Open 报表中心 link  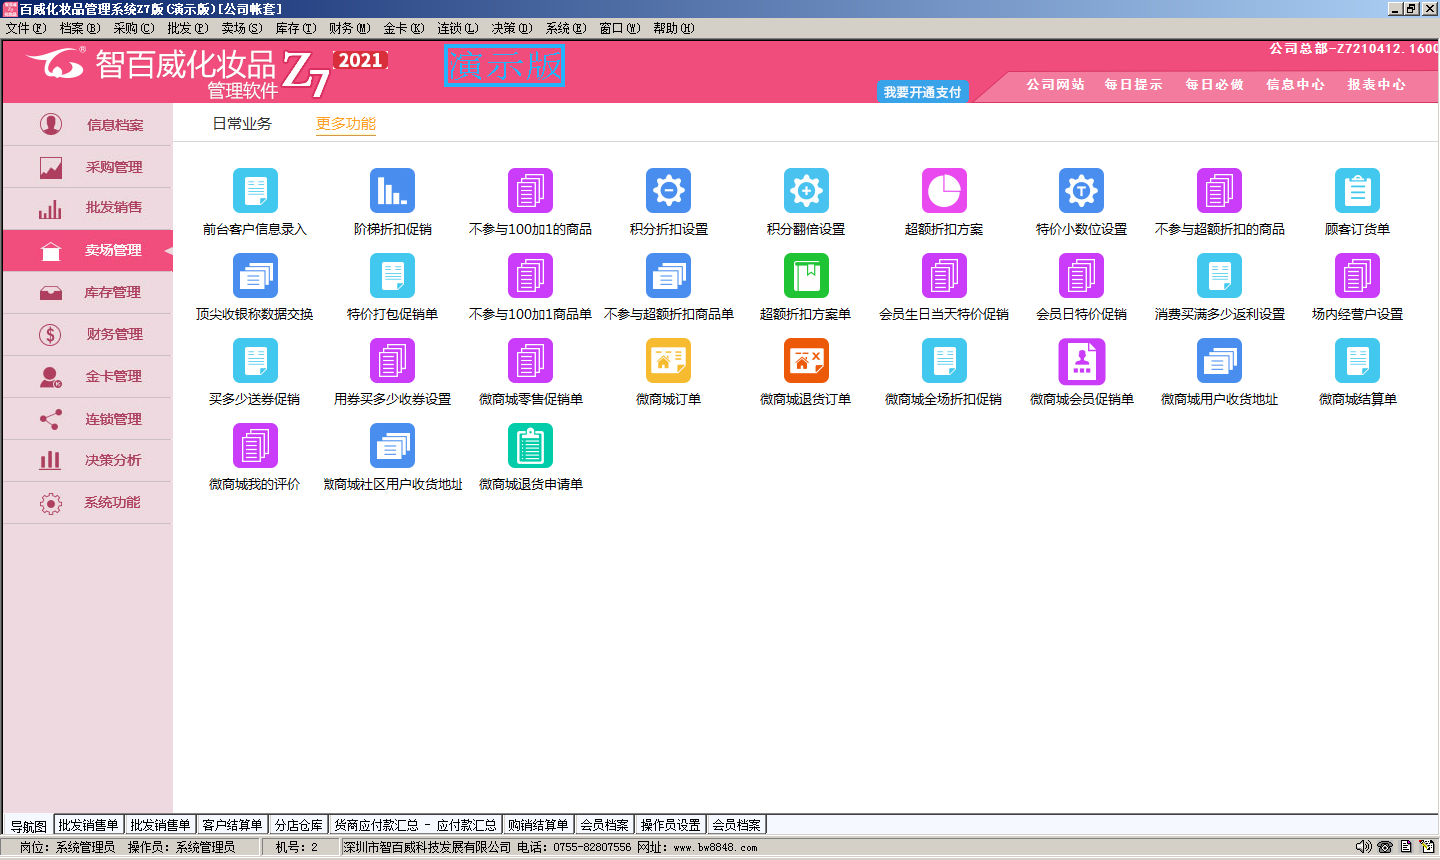[1376, 85]
